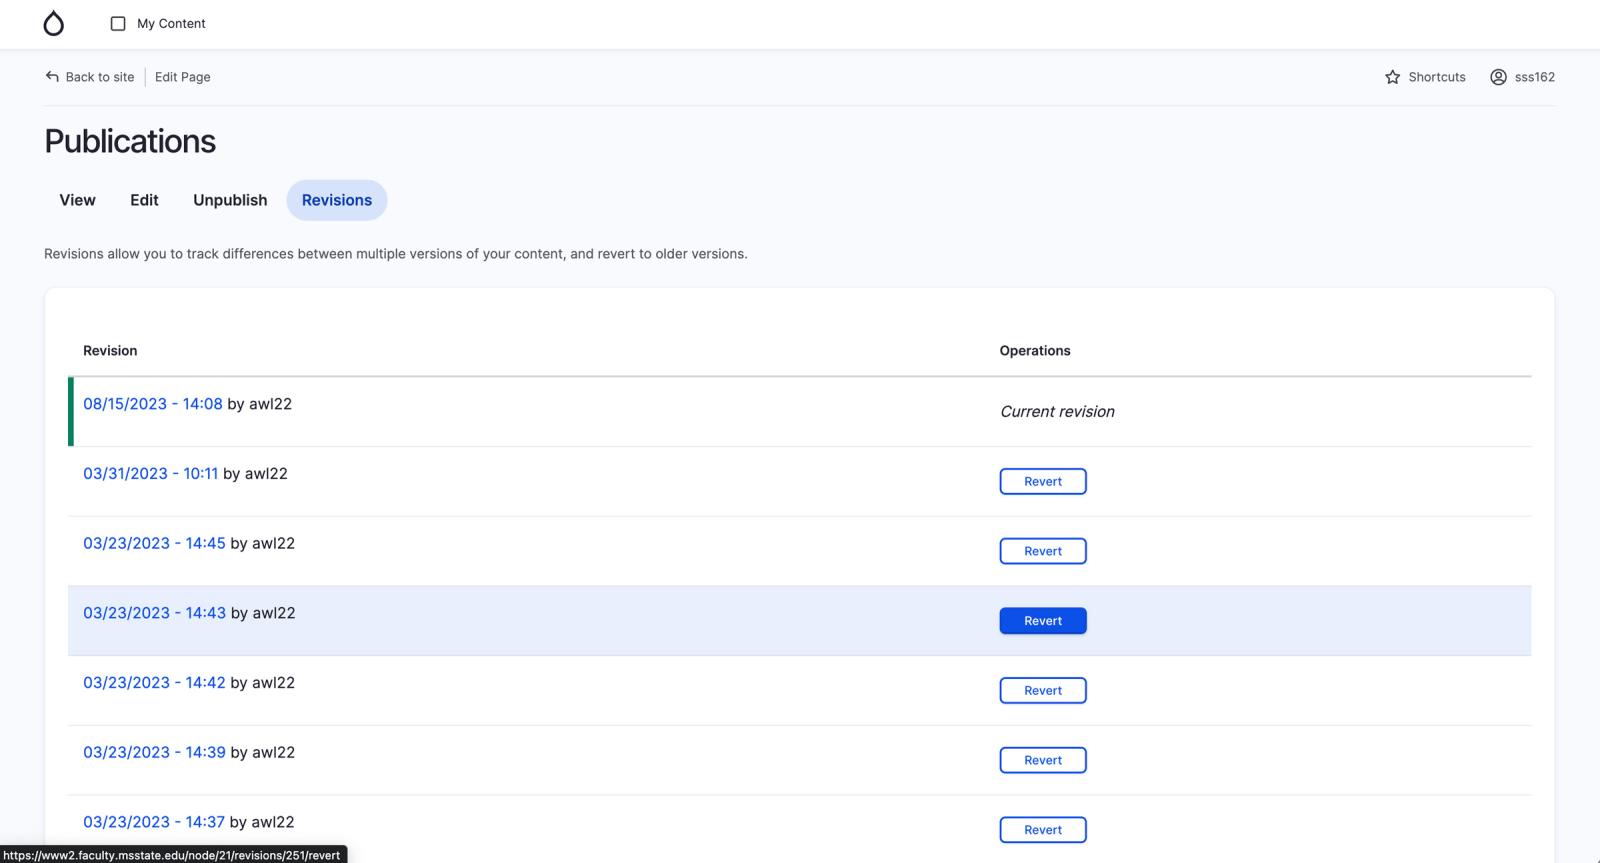Click the My Content square icon
Screen dimensions: 1600x863
click(x=118, y=24)
